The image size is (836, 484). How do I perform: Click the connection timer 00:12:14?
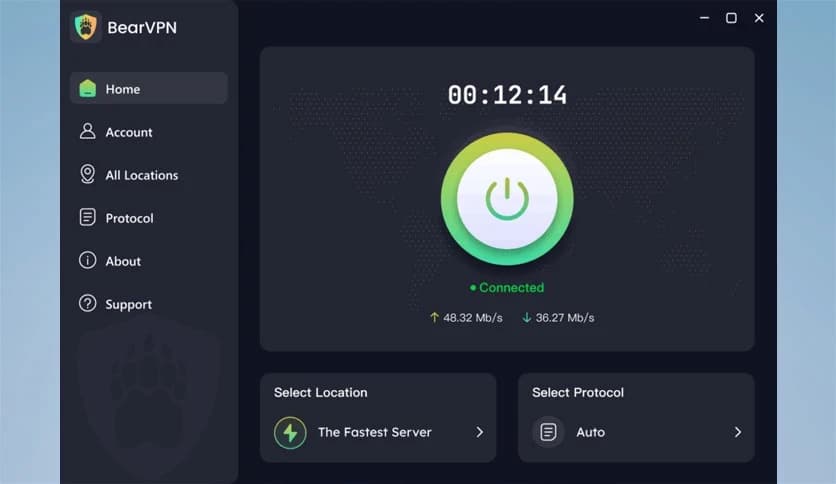pos(507,95)
